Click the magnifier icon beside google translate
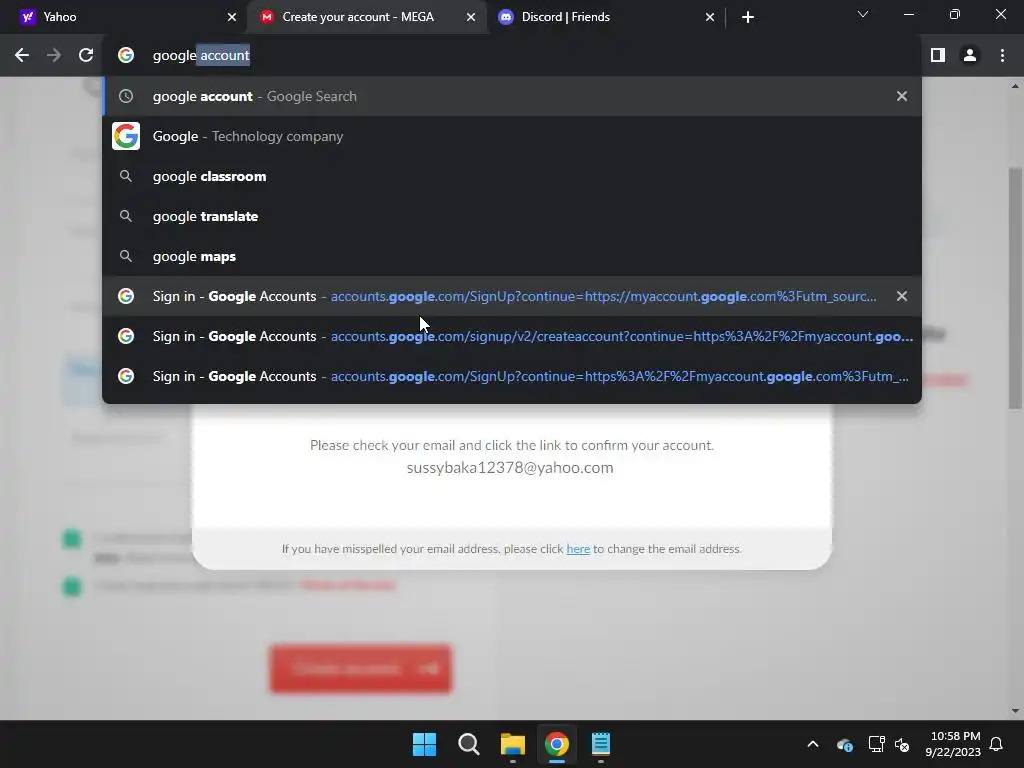This screenshot has height=768, width=1024. pyautogui.click(x=126, y=216)
